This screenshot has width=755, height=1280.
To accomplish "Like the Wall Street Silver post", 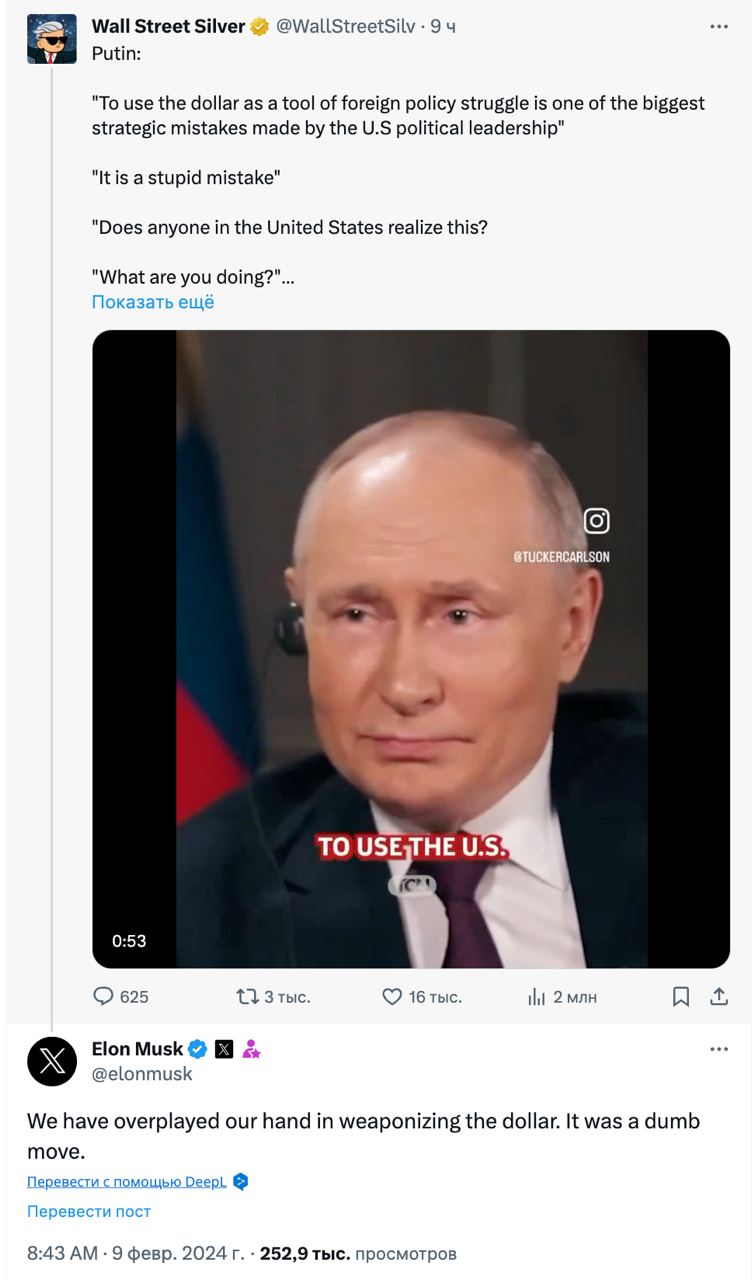I will point(392,996).
